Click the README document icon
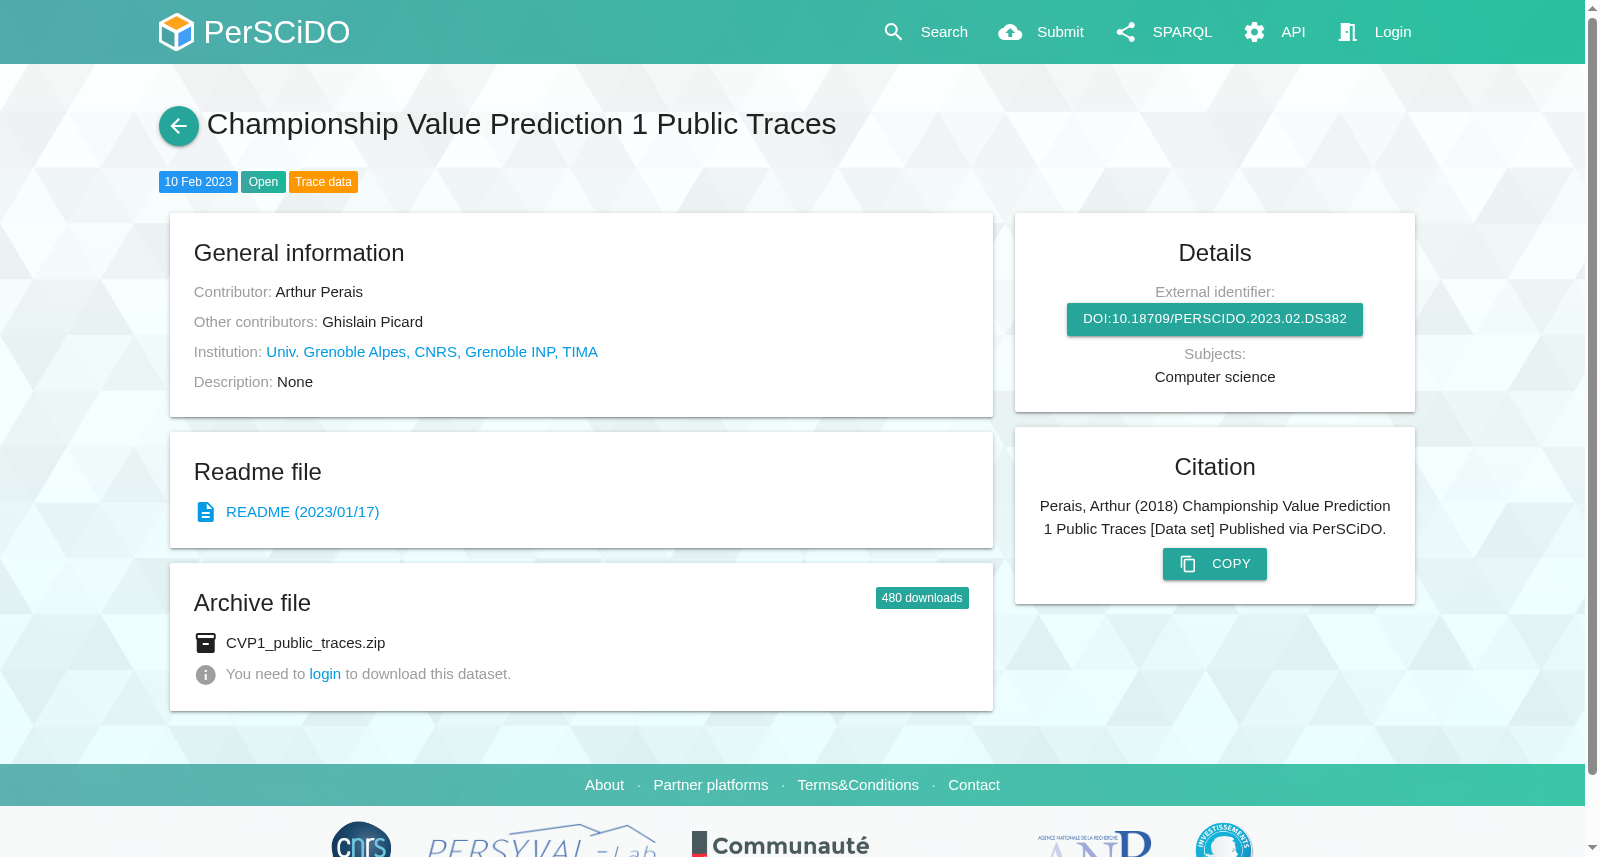Screen dimensions: 1600x857 coord(206,512)
